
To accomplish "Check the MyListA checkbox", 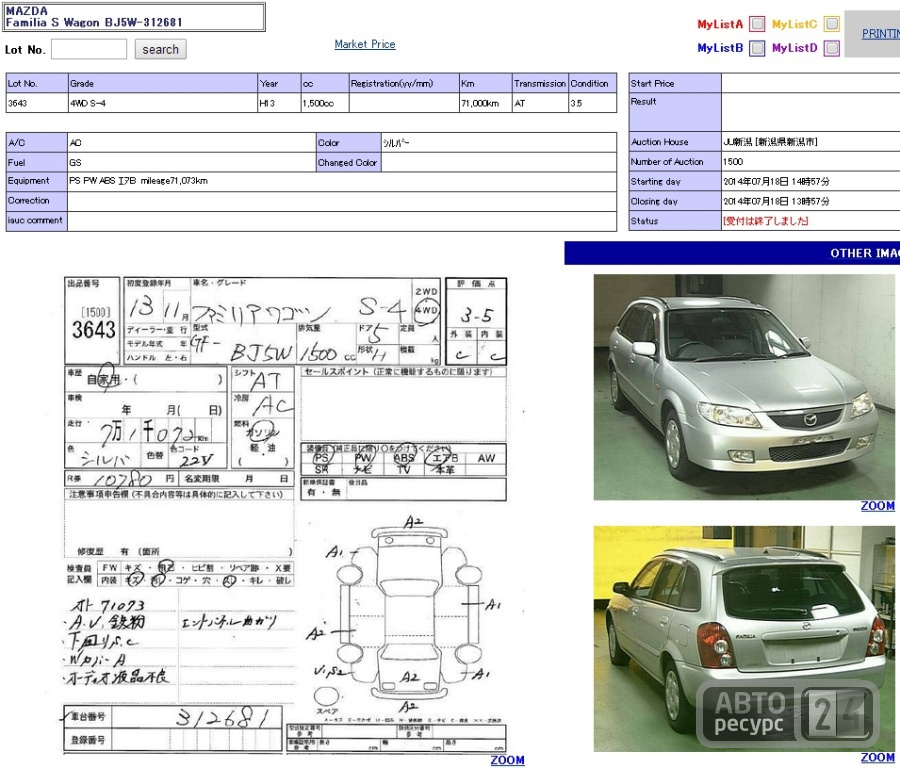I will tap(758, 24).
